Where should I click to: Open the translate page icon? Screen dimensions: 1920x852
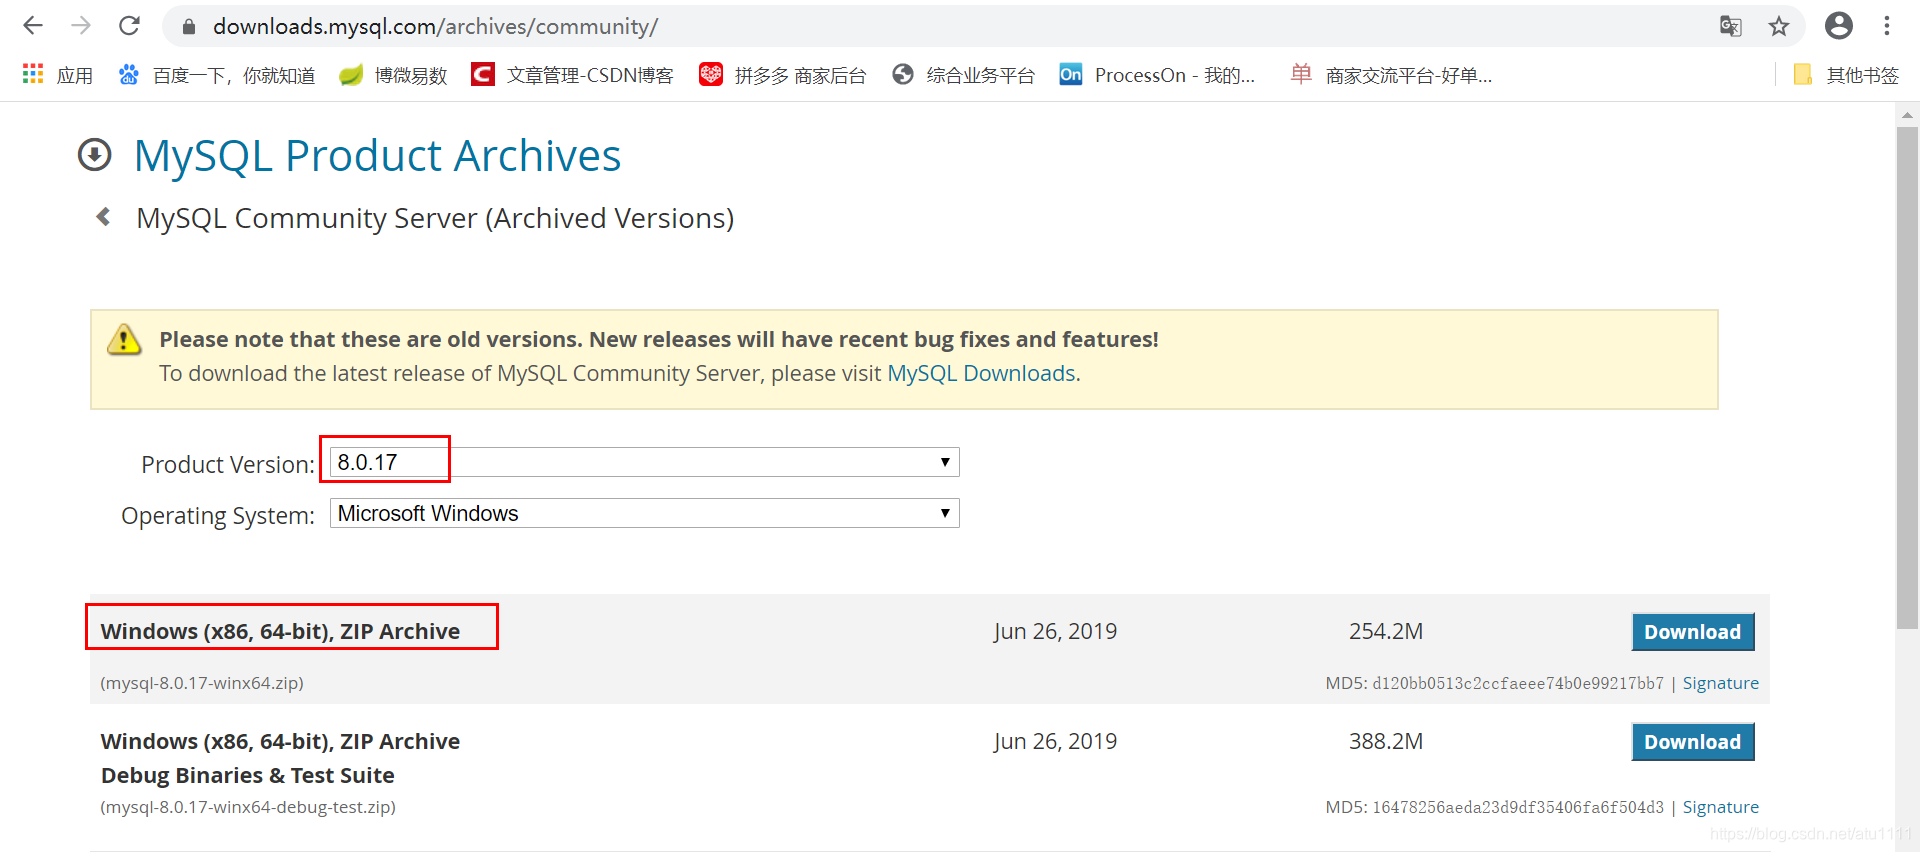pyautogui.click(x=1730, y=27)
